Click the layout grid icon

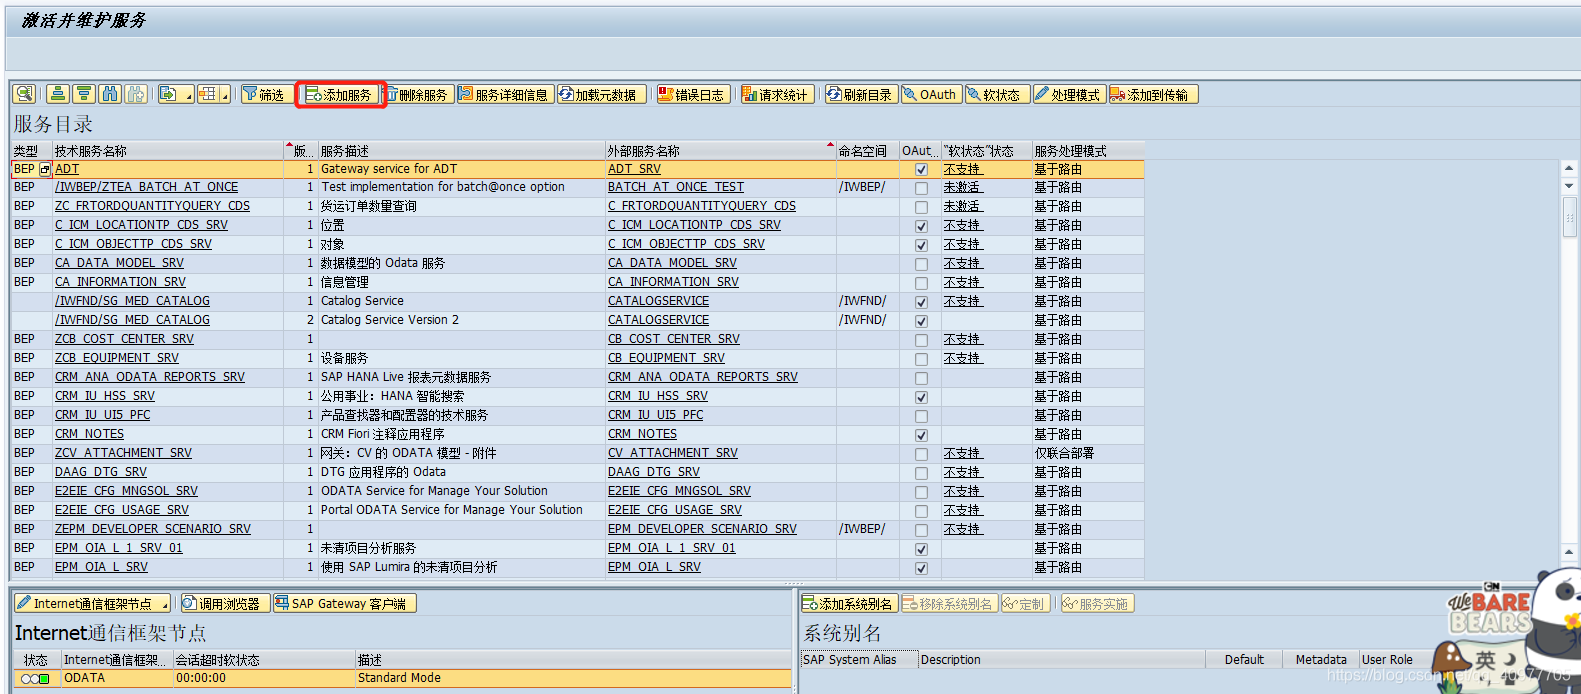207,94
